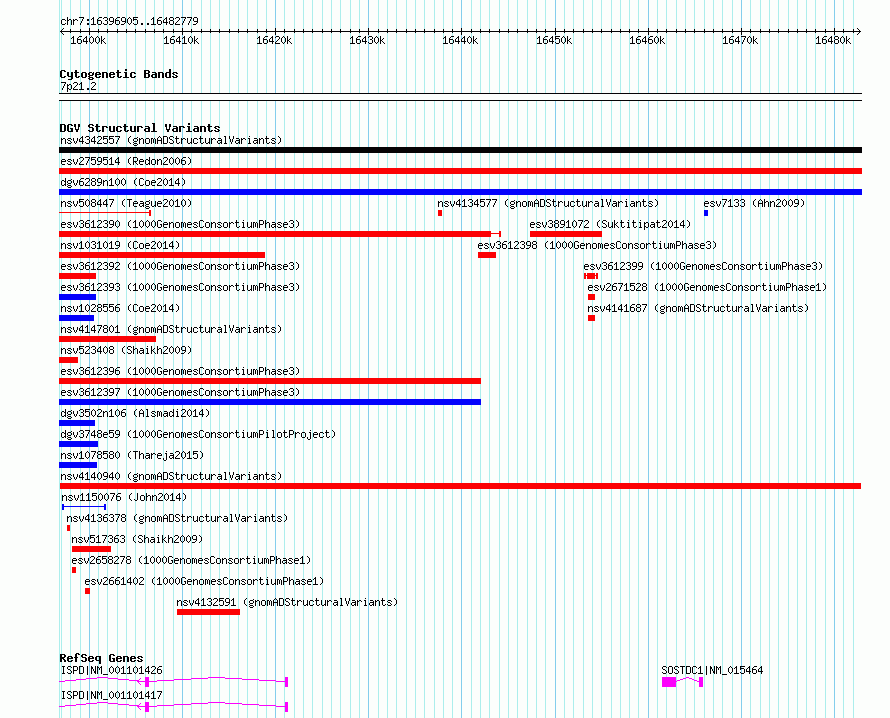The image size is (890, 718).
Task: Open esv3612393 1000Genomes Phase3 label
Action: point(180,287)
